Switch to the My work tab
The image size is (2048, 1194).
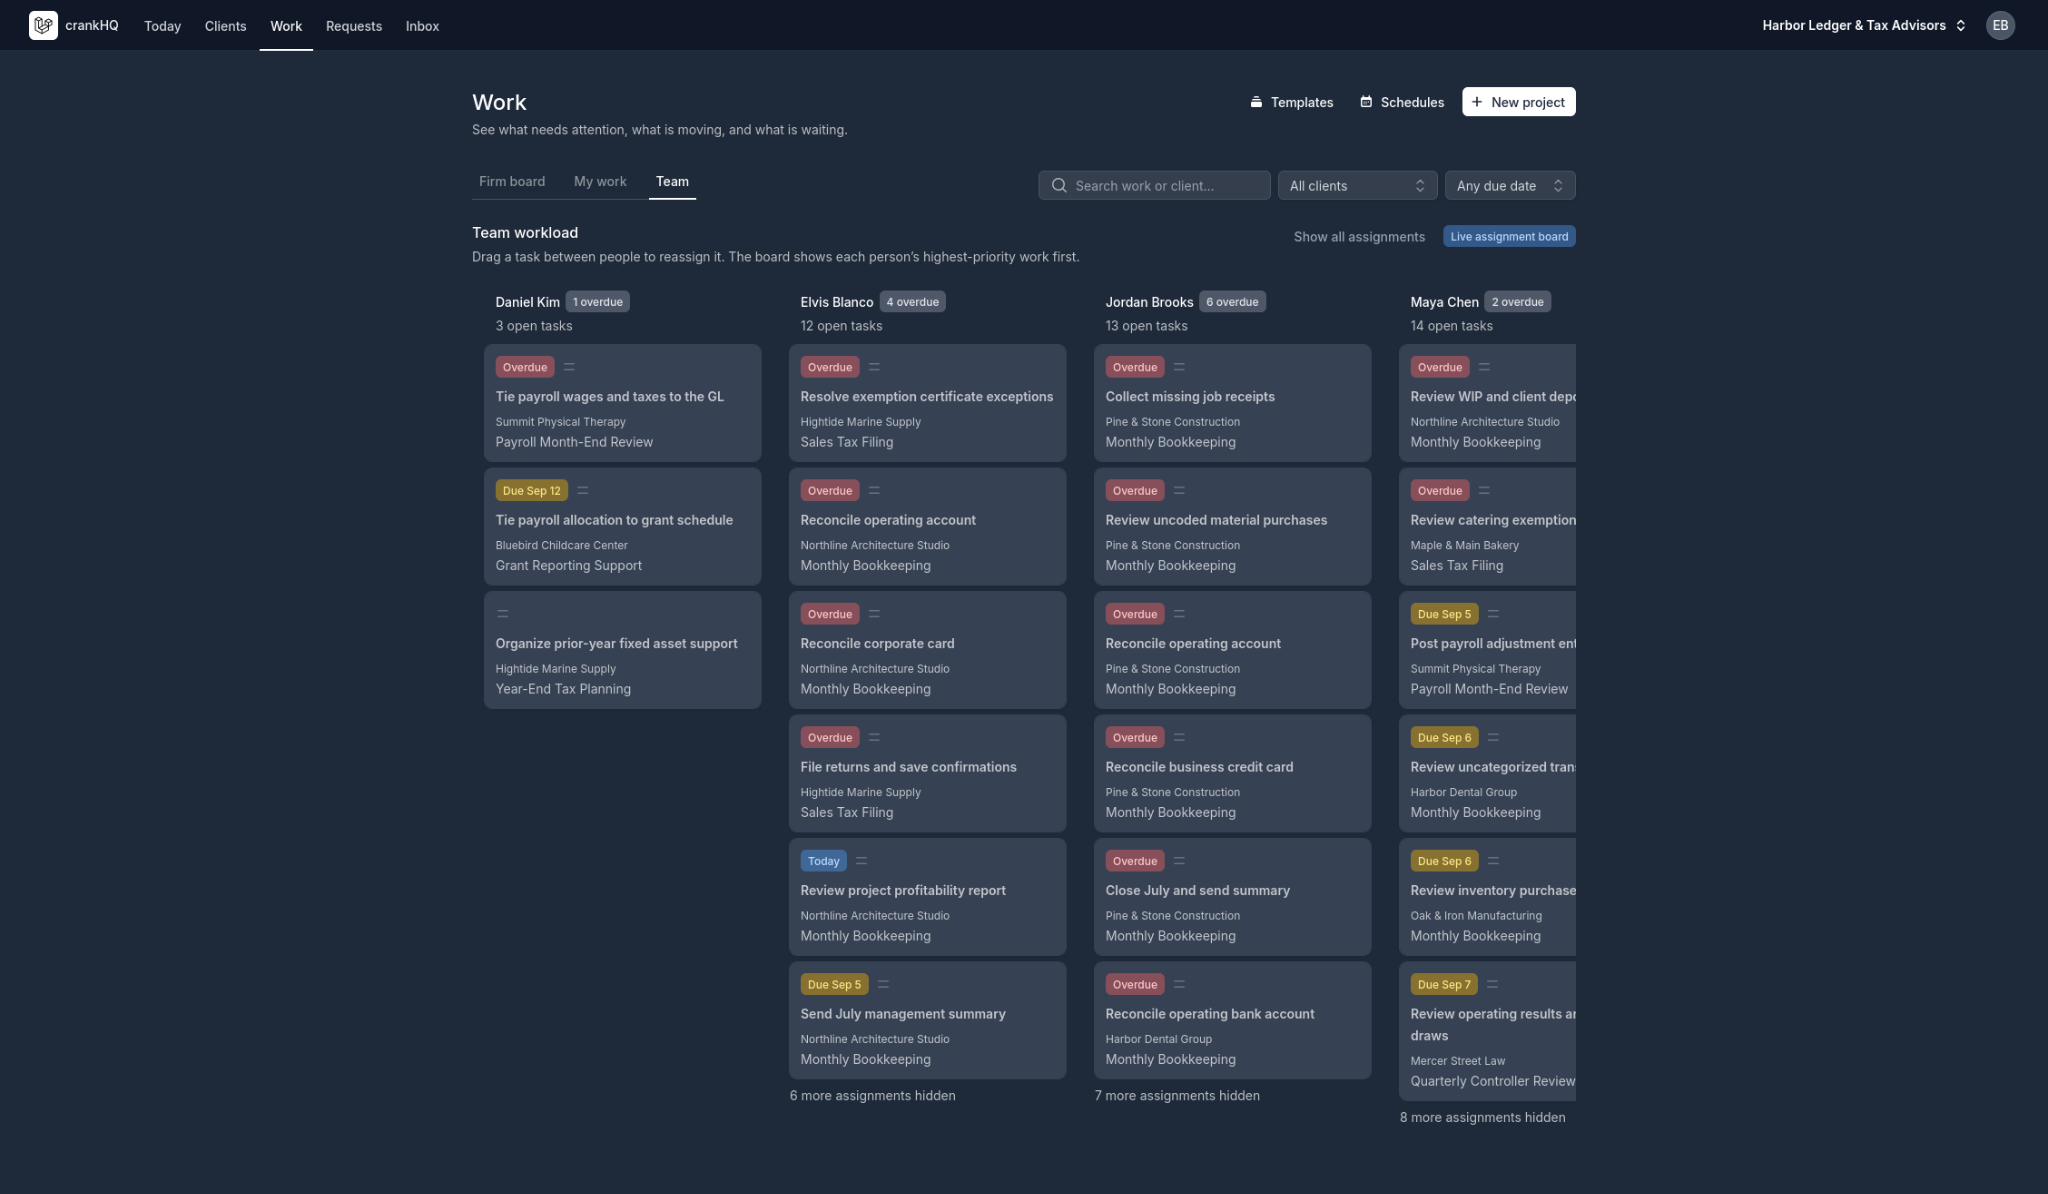click(x=600, y=181)
